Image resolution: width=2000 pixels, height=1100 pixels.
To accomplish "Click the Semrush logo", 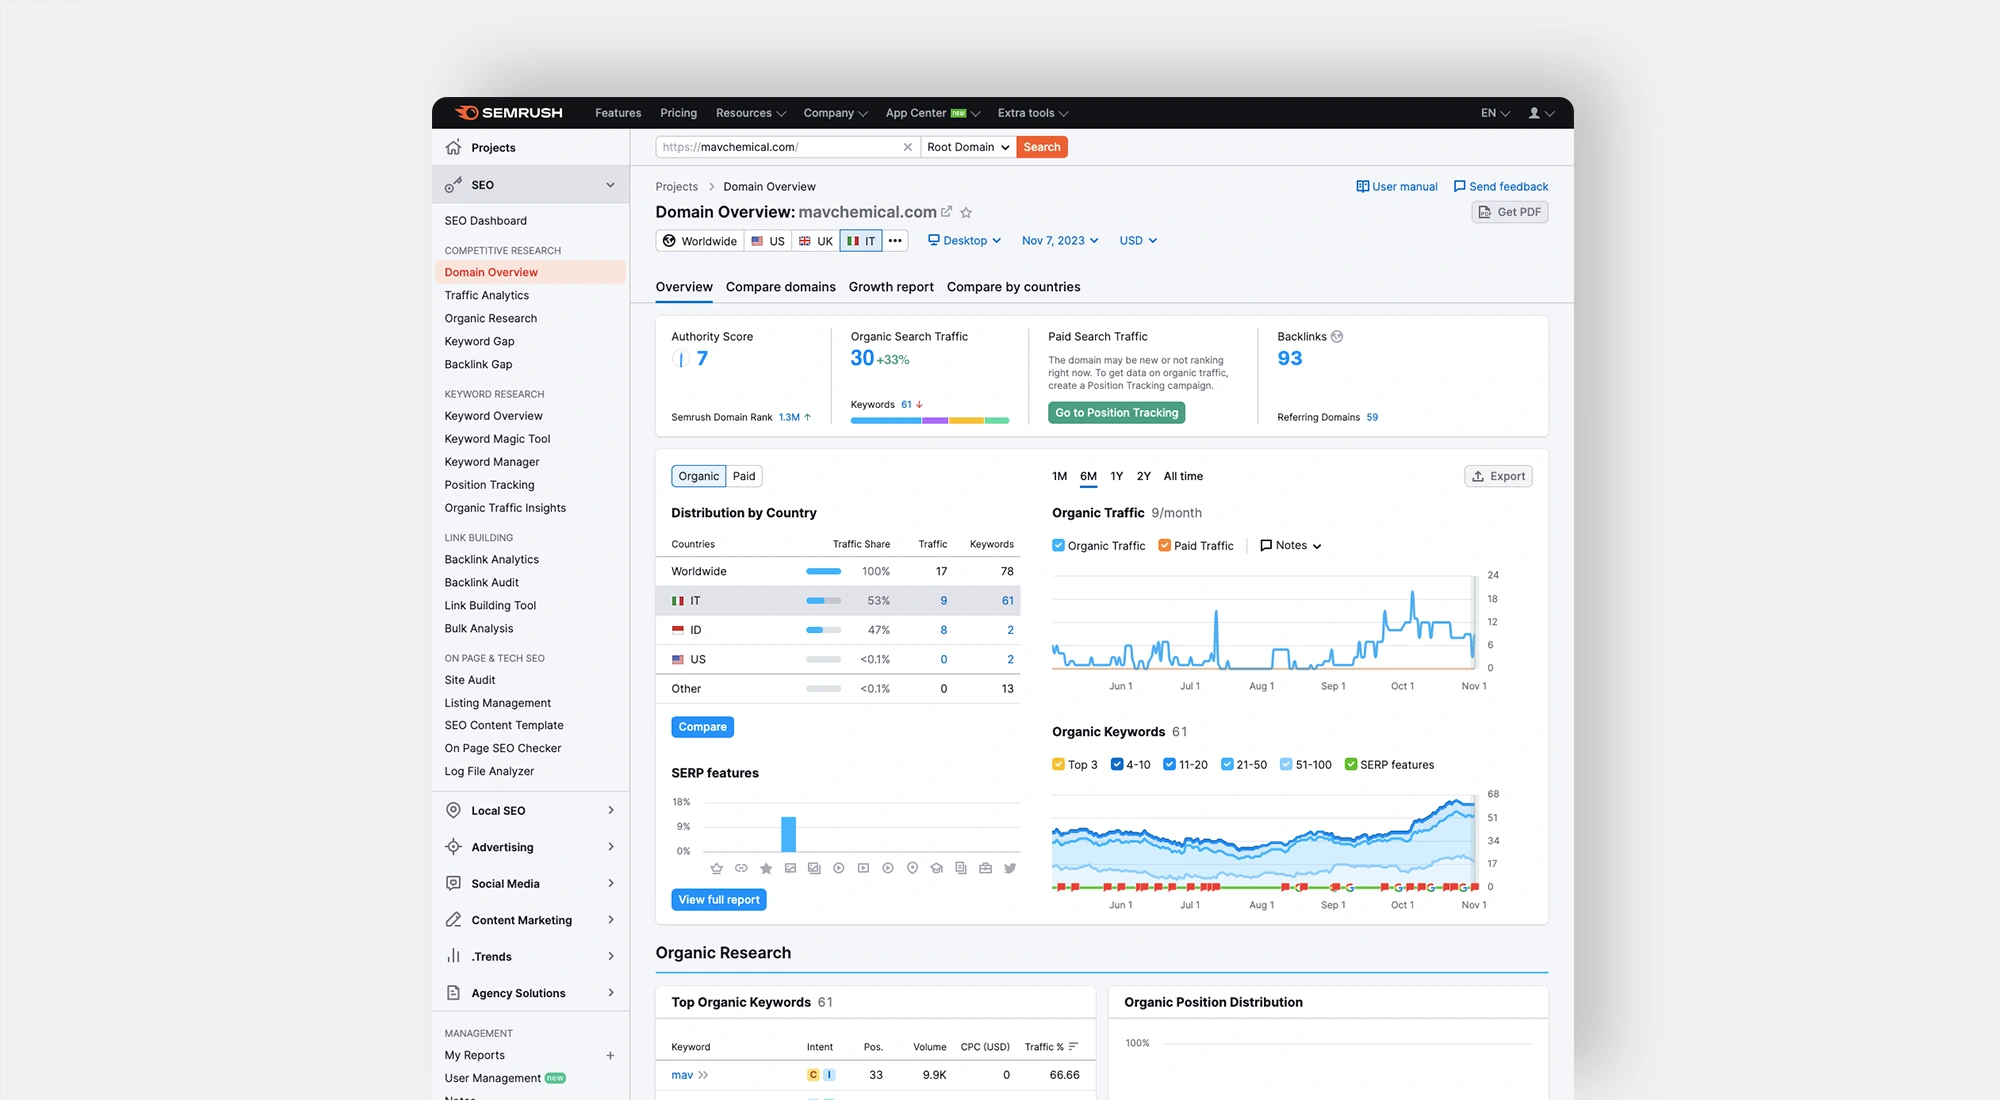I will coord(508,113).
